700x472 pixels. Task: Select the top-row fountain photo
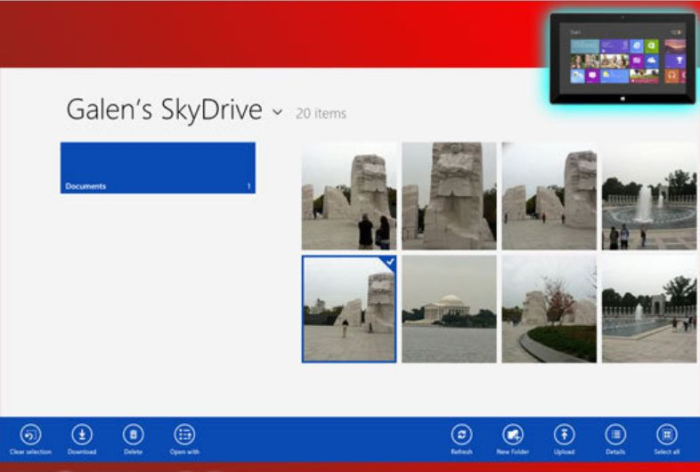pos(650,196)
